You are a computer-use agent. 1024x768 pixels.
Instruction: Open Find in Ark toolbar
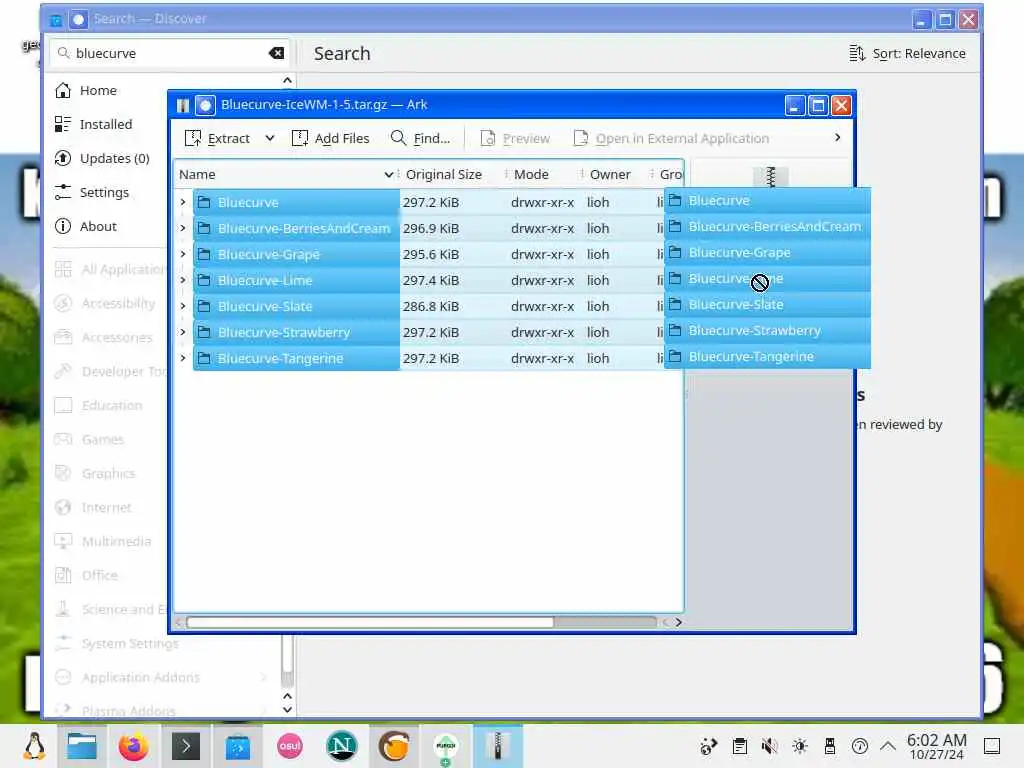coord(420,138)
